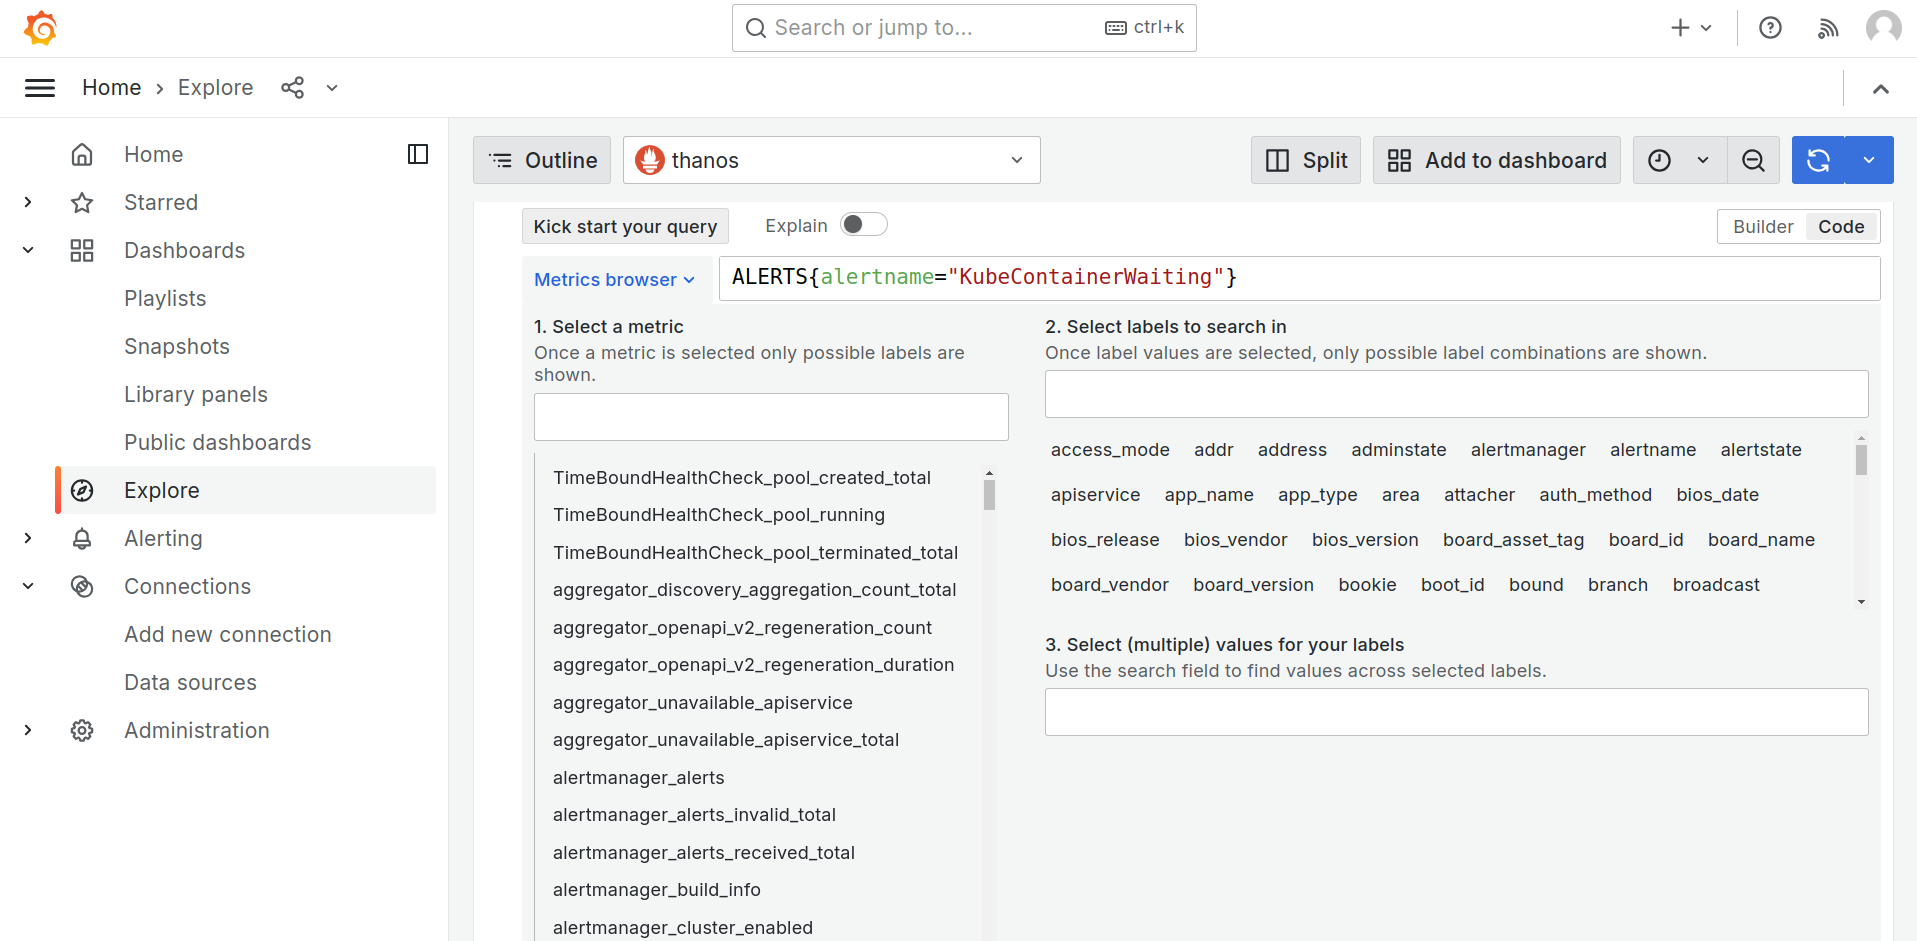Open the refresh interval dropdown arrow
The image size is (1917, 941).
[1869, 160]
